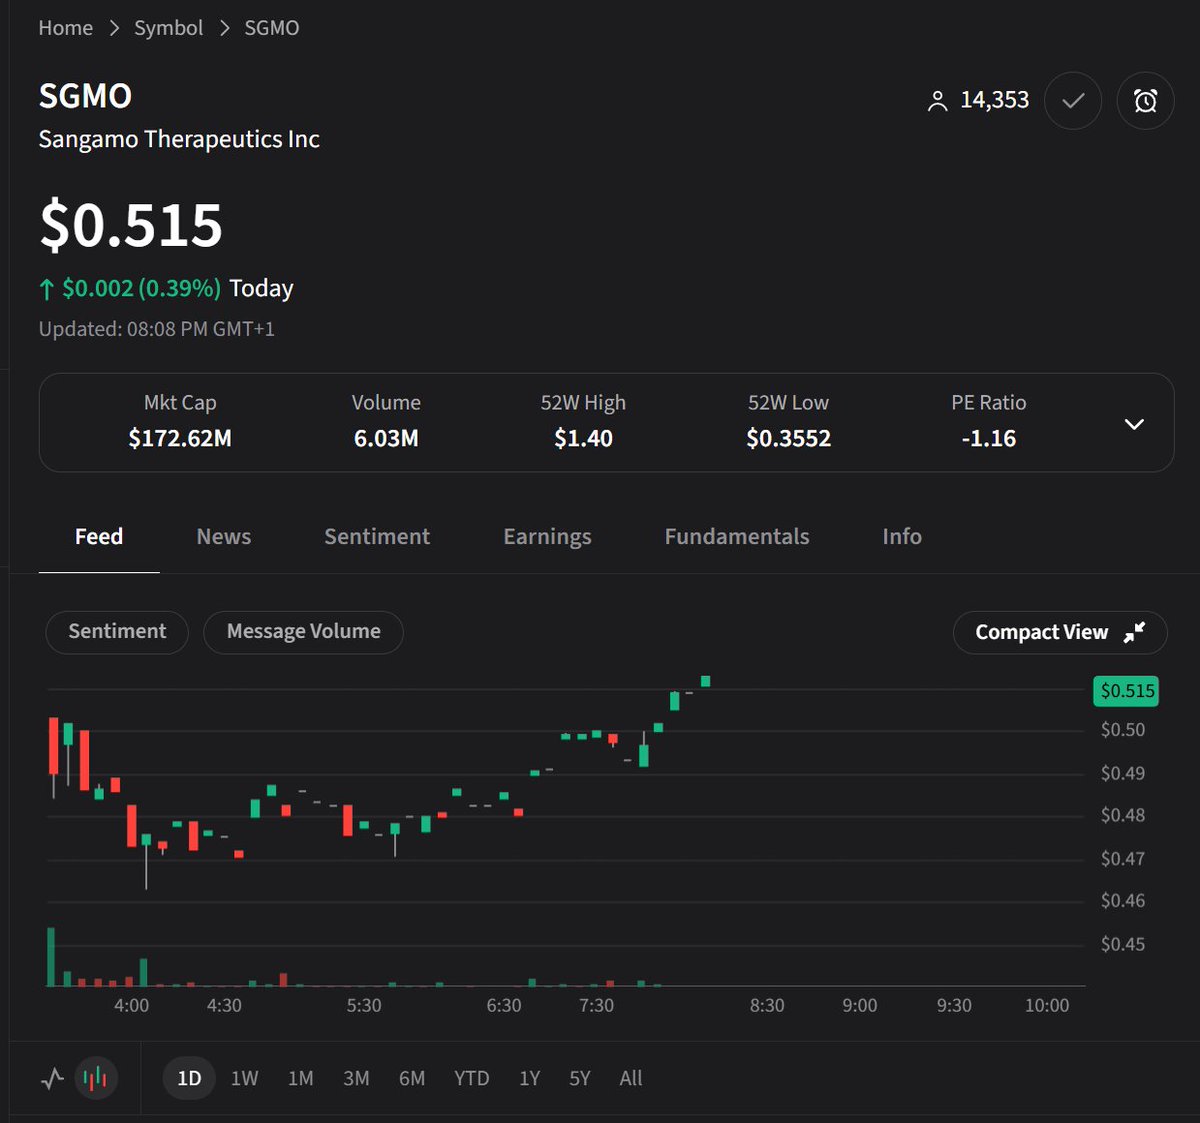Click the Updated: 08:08 PM GMT+1 timestamp
The width and height of the screenshot is (1200, 1123).
157,329
